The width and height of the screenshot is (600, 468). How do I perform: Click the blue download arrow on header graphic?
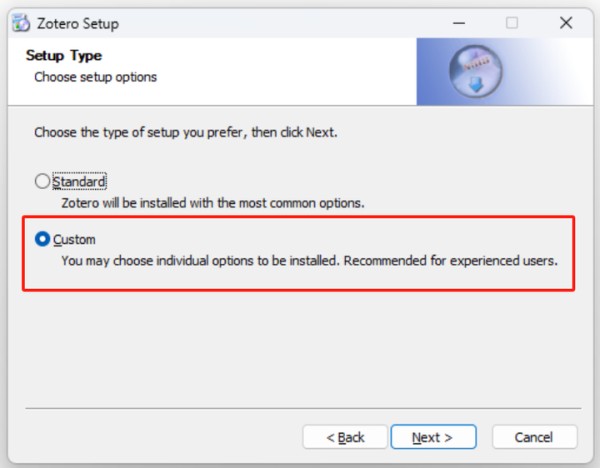point(476,84)
